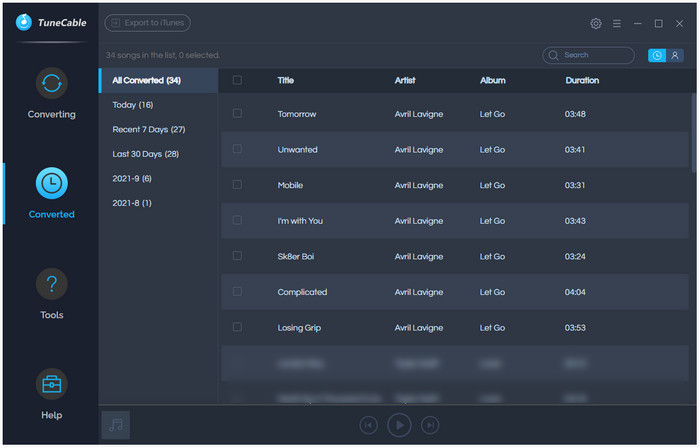This screenshot has height=448, width=700.
Task: Select the song title Mobile
Action: [x=290, y=185]
